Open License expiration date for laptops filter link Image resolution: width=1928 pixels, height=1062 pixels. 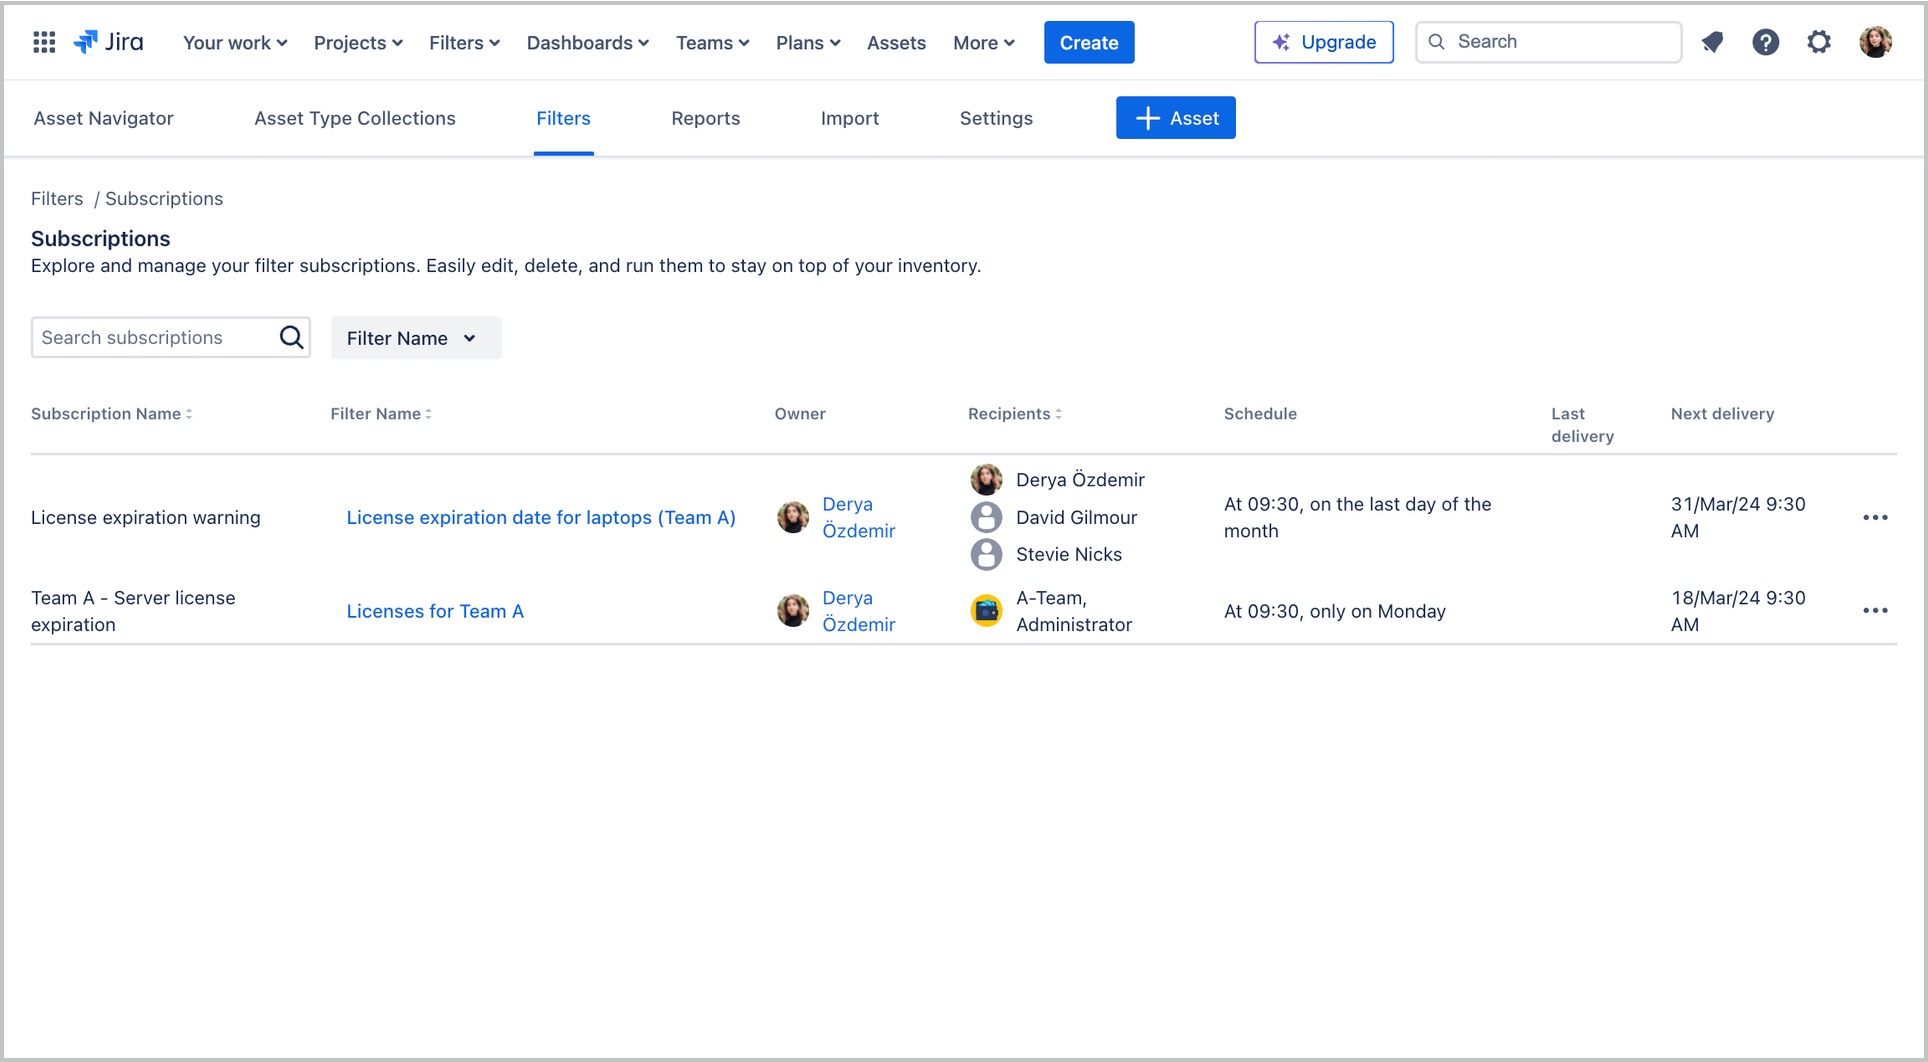[x=541, y=518]
